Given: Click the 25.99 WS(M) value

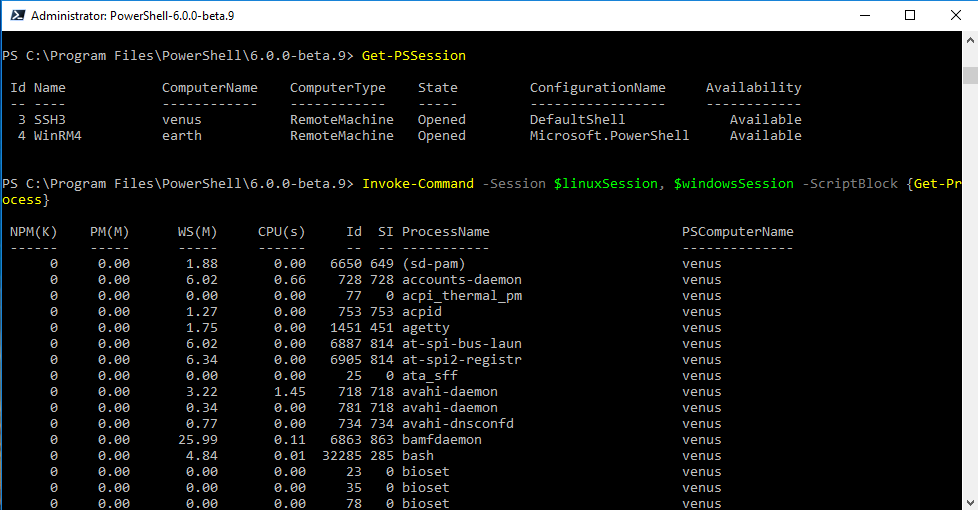Looking at the screenshot, I should tap(198, 440).
